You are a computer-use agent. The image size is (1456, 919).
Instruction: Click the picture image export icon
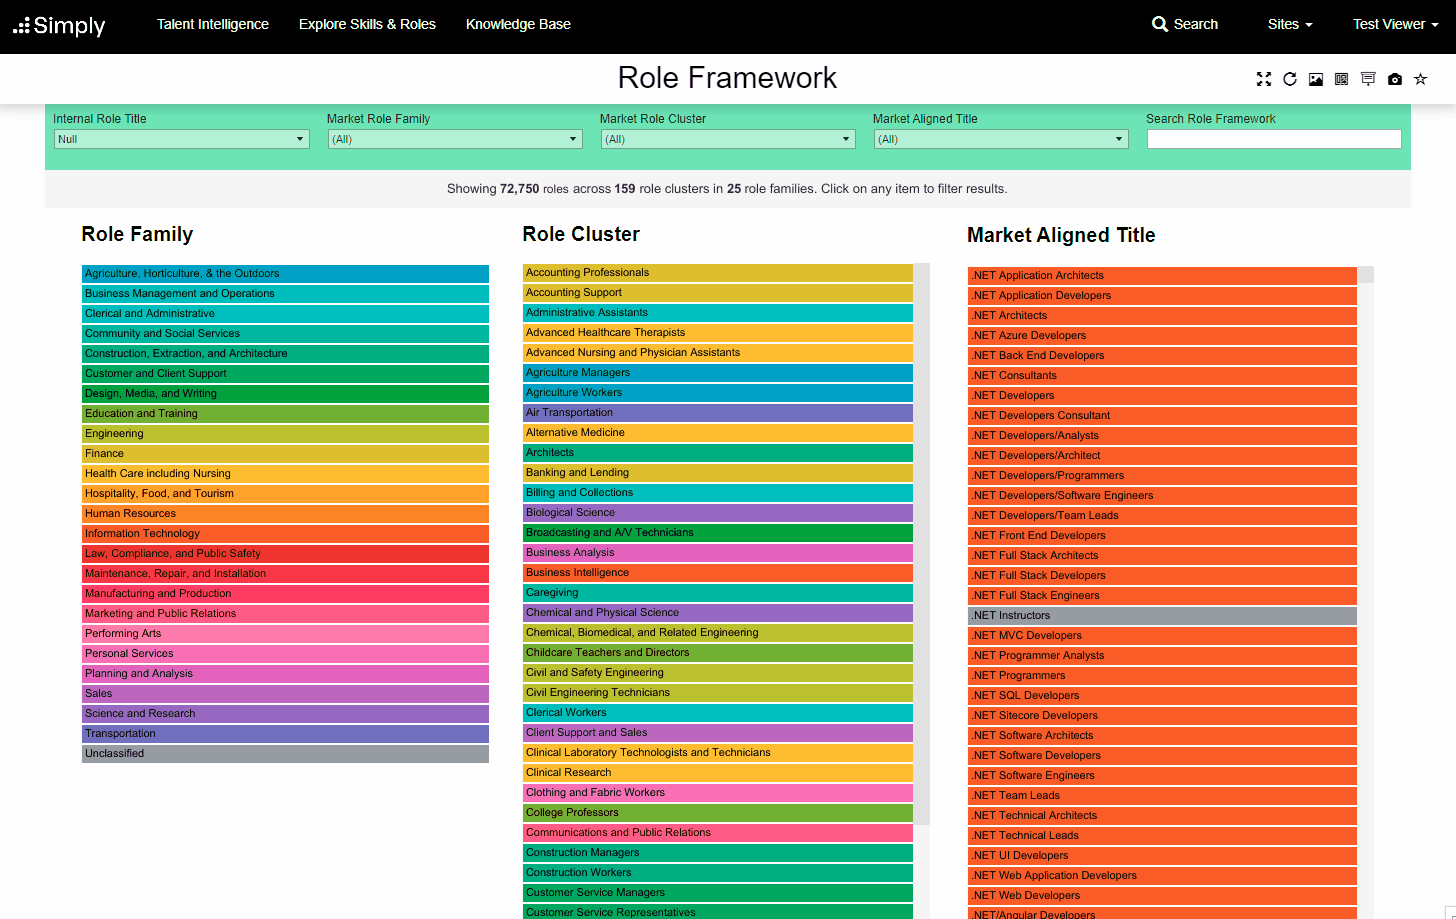click(1316, 79)
